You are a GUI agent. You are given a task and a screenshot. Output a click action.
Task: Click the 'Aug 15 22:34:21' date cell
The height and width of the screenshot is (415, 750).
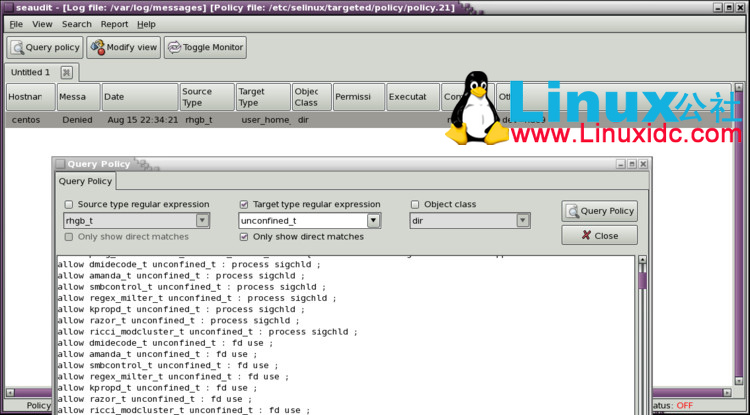click(143, 120)
